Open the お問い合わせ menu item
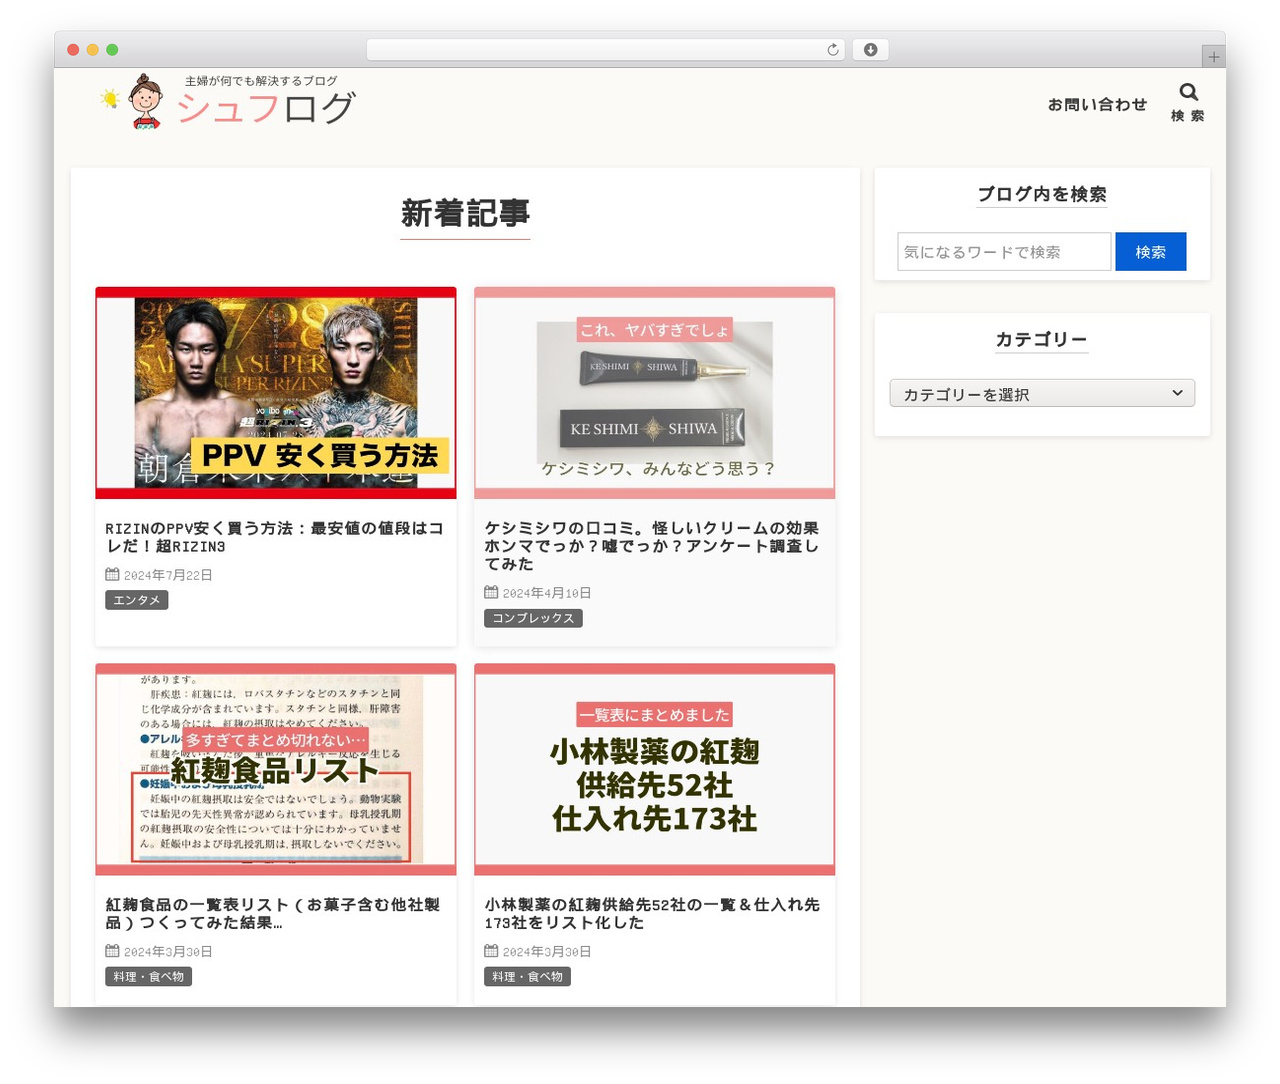 (x=1097, y=104)
